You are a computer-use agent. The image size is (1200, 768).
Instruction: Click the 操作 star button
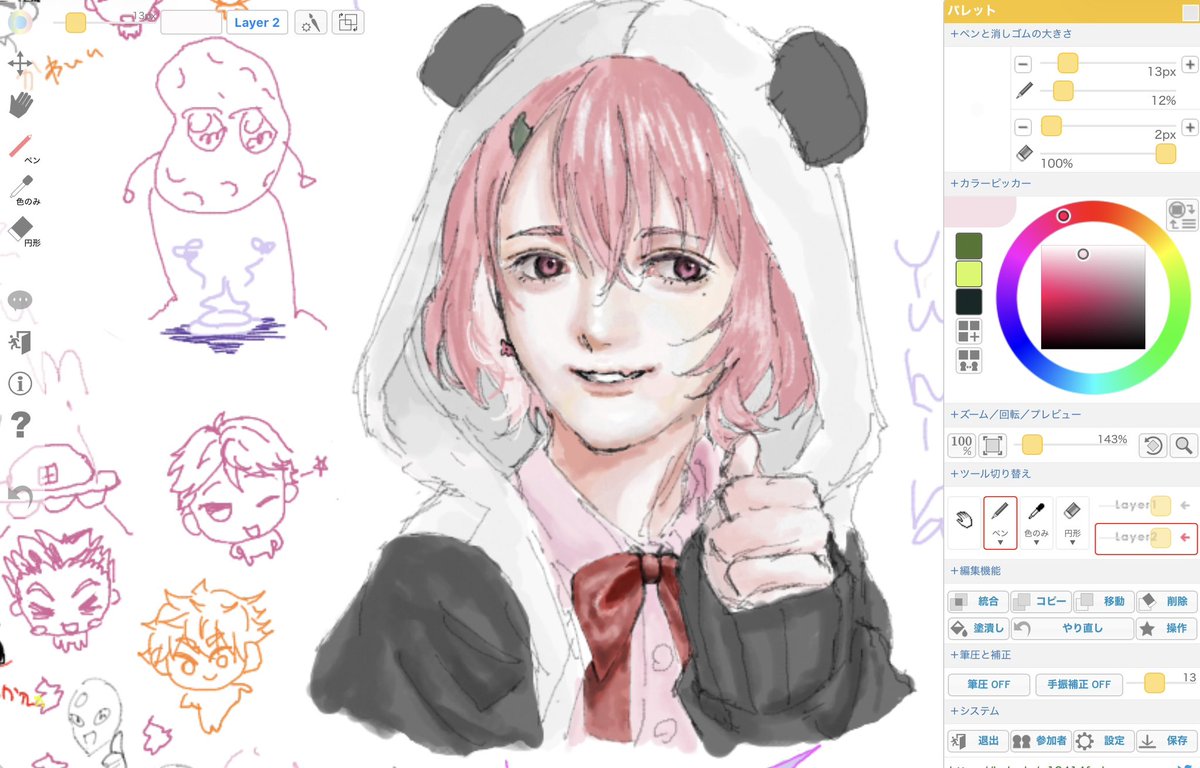tap(1167, 629)
